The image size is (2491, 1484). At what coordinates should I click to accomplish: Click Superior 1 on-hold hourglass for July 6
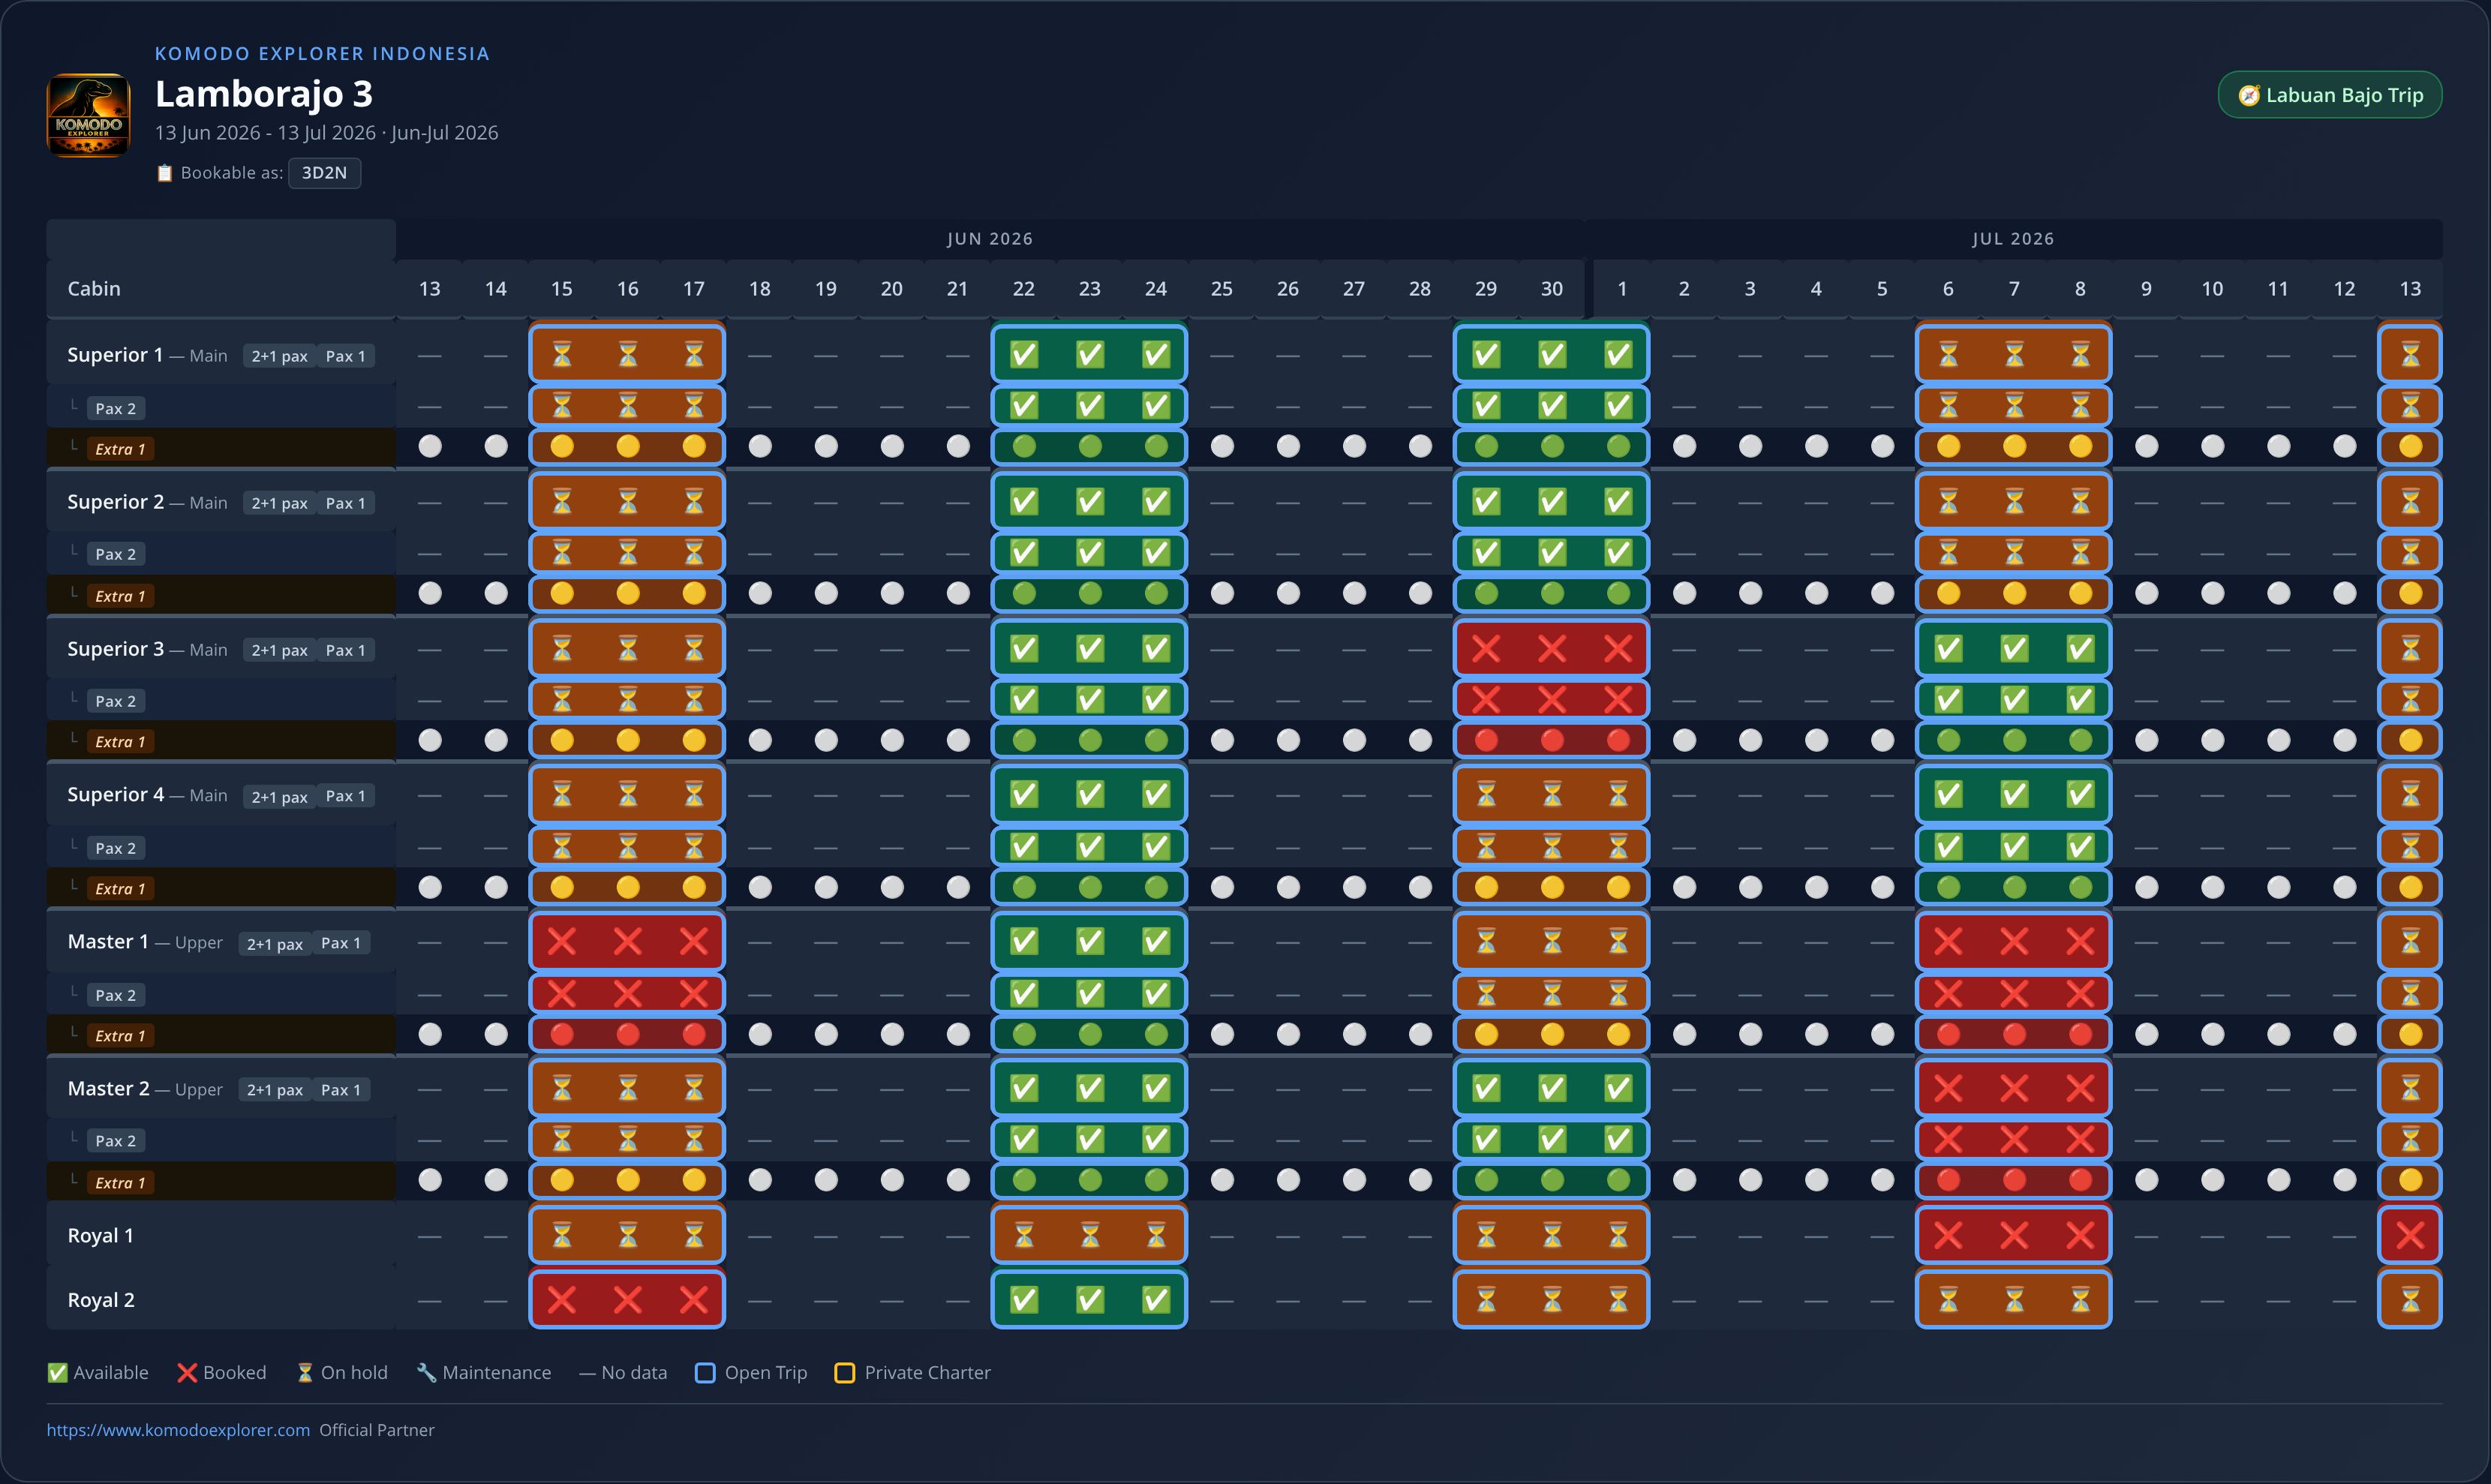(x=1948, y=354)
